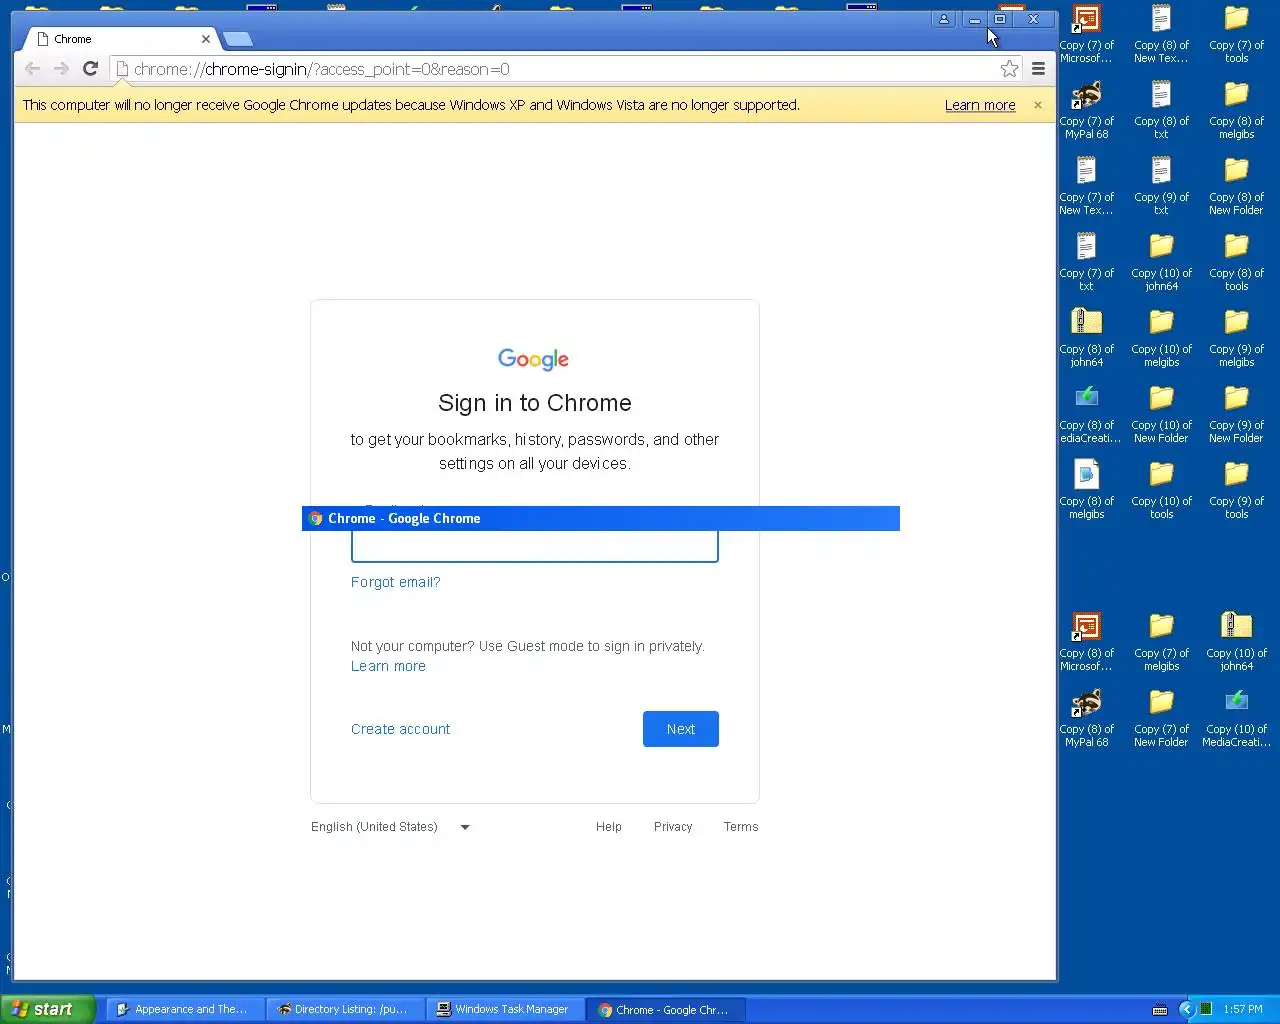
Task: Close the Chrome tab
Action: pos(205,39)
